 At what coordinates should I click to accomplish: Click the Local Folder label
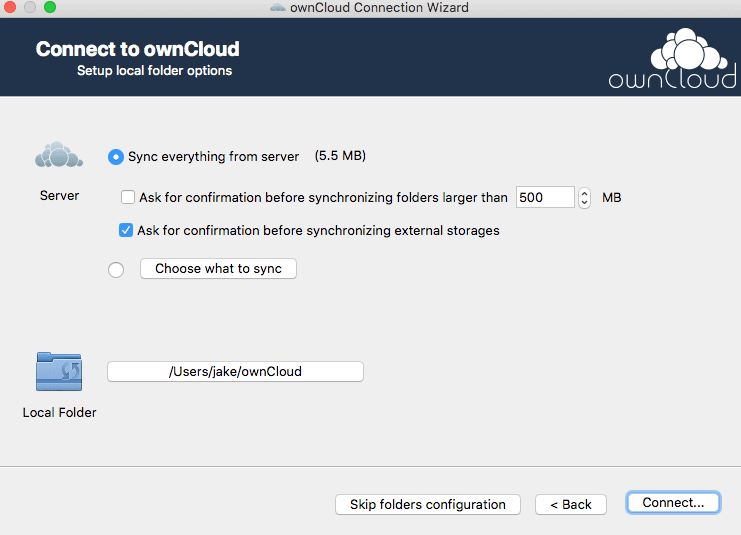click(60, 413)
